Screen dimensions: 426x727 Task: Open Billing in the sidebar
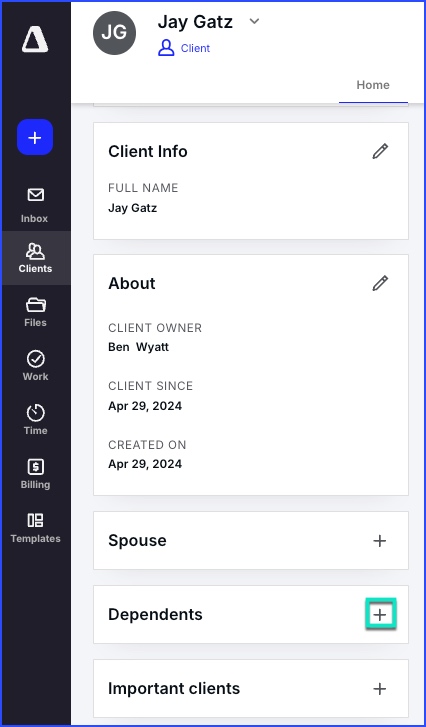[x=35, y=474]
